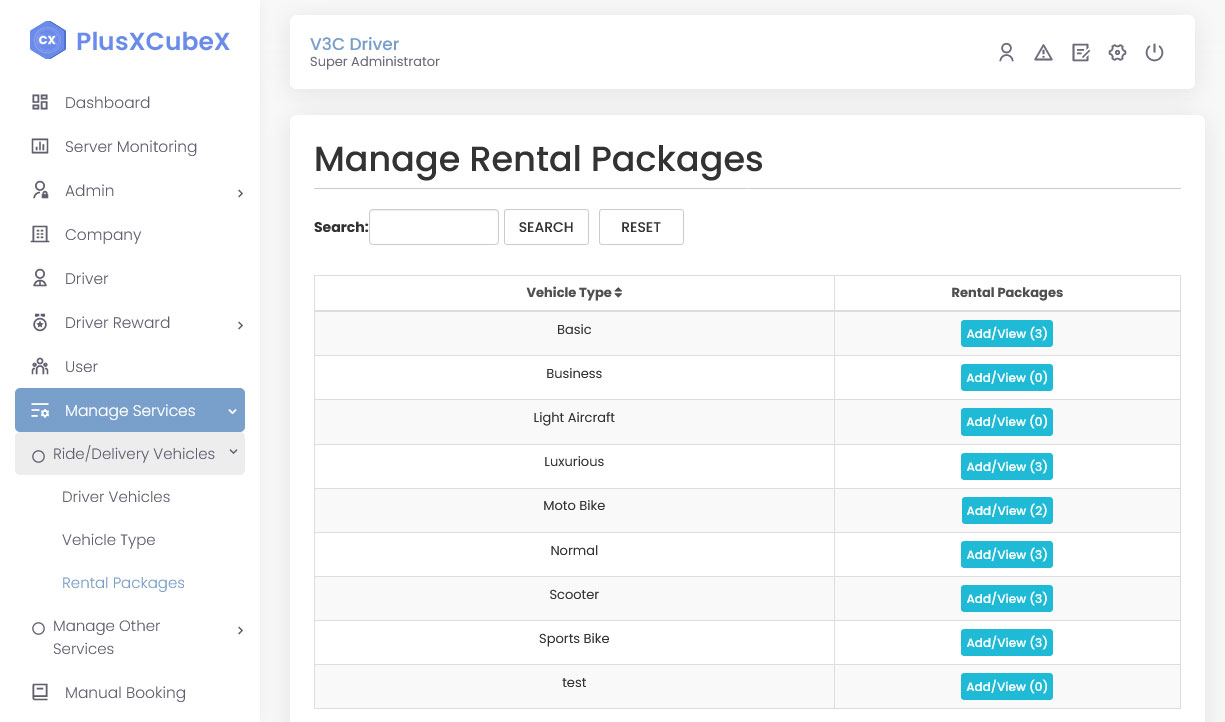Click Add/View (0) for Business
Image resolution: width=1225 pixels, height=722 pixels.
pos(1007,378)
